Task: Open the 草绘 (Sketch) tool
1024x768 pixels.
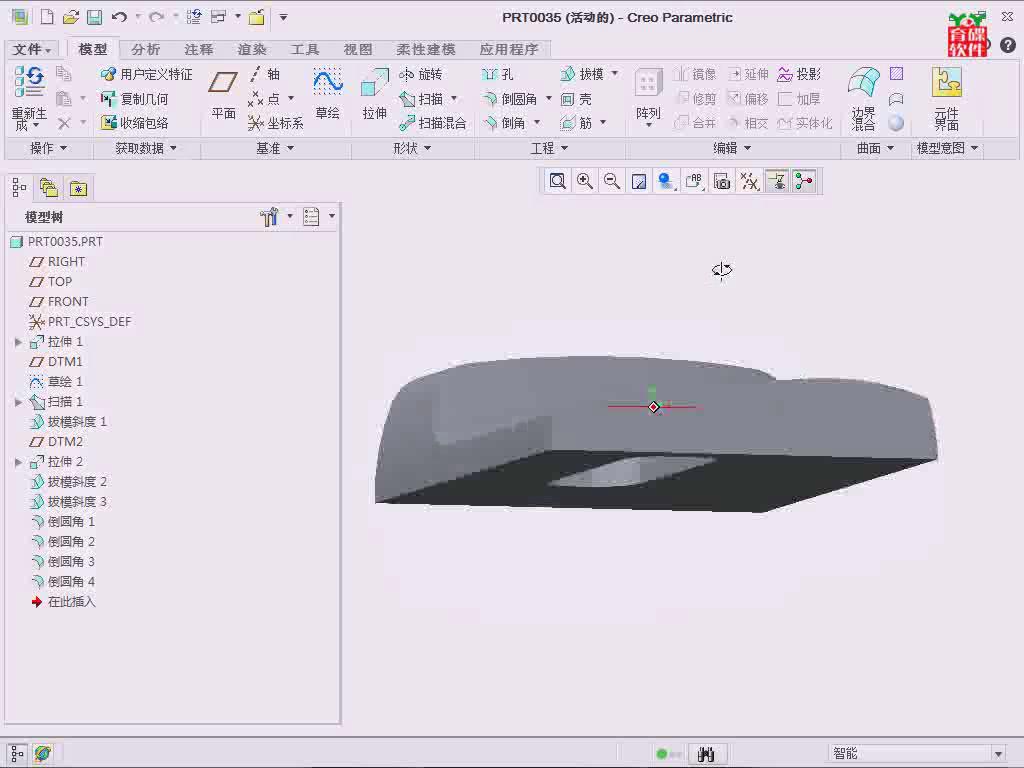Action: click(327, 94)
